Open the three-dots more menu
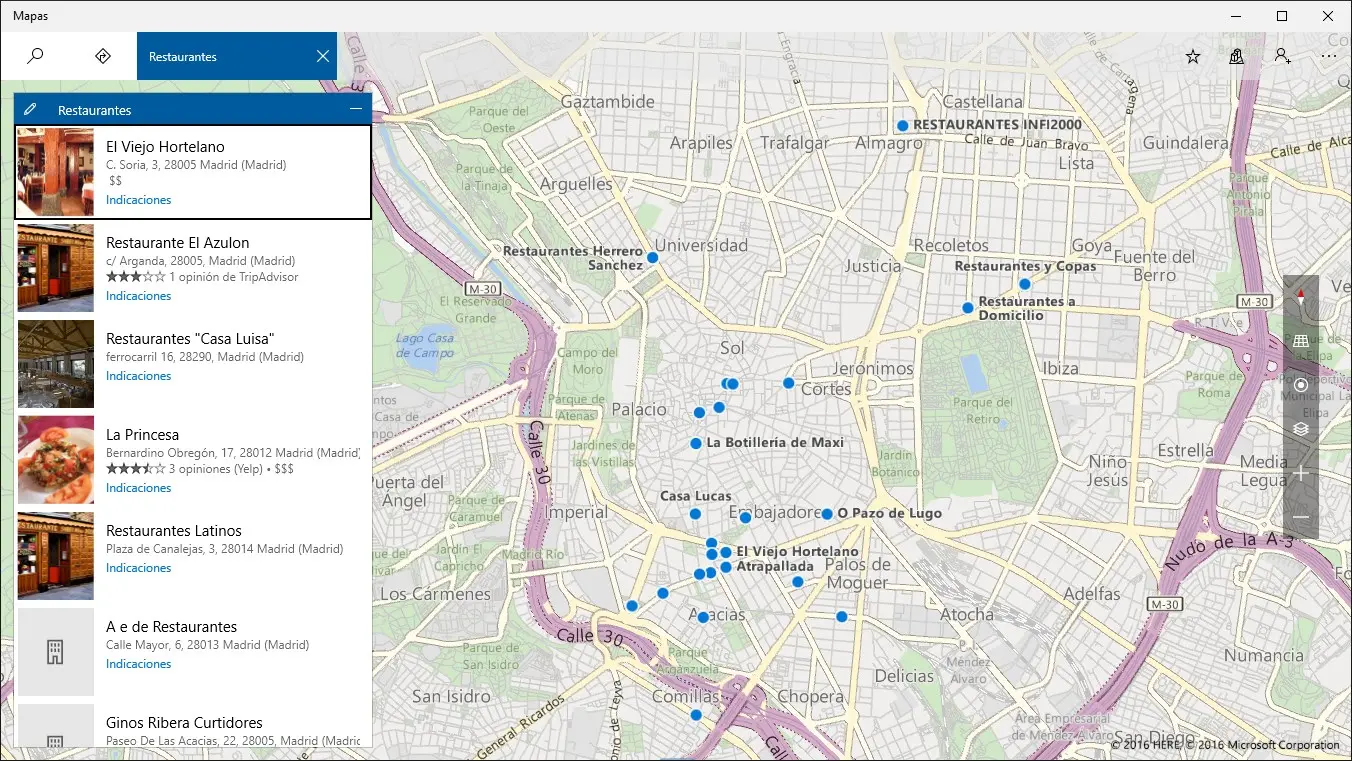This screenshot has height=761, width=1352. pyautogui.click(x=1328, y=57)
